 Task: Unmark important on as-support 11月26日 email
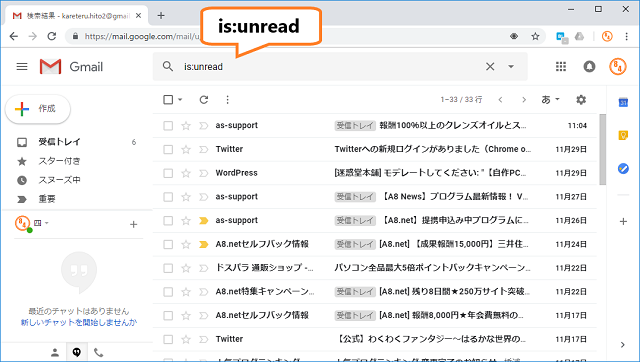pyautogui.click(x=203, y=221)
